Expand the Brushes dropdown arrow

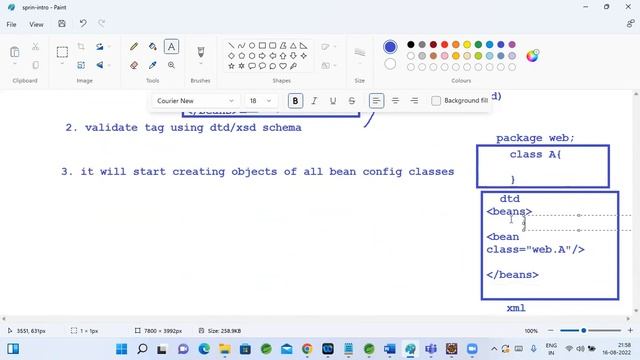pyautogui.click(x=200, y=64)
